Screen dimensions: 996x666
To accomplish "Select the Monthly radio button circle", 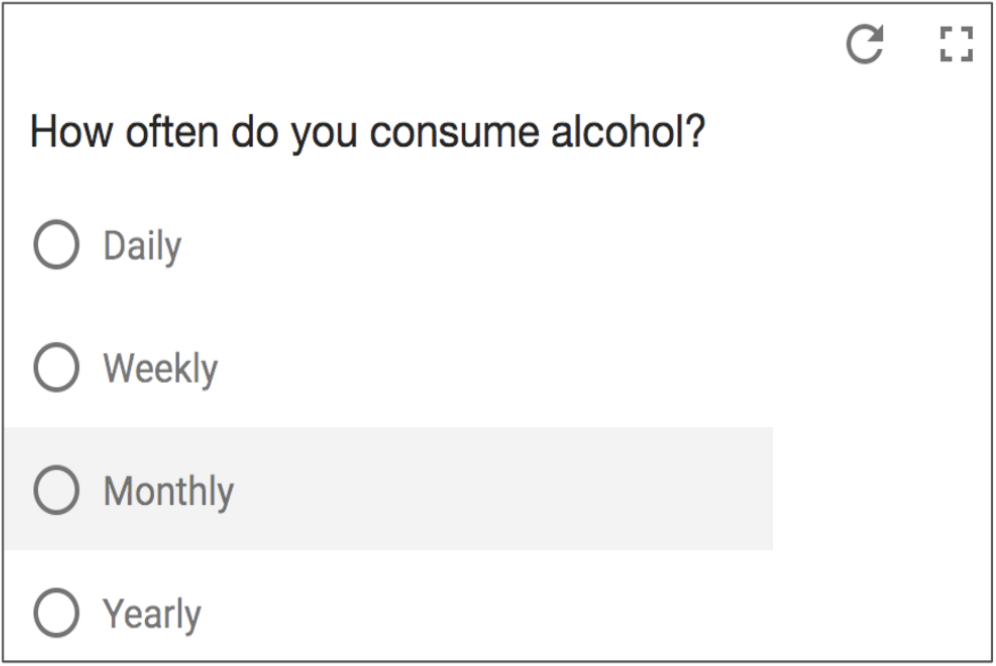I will pos(57,490).
